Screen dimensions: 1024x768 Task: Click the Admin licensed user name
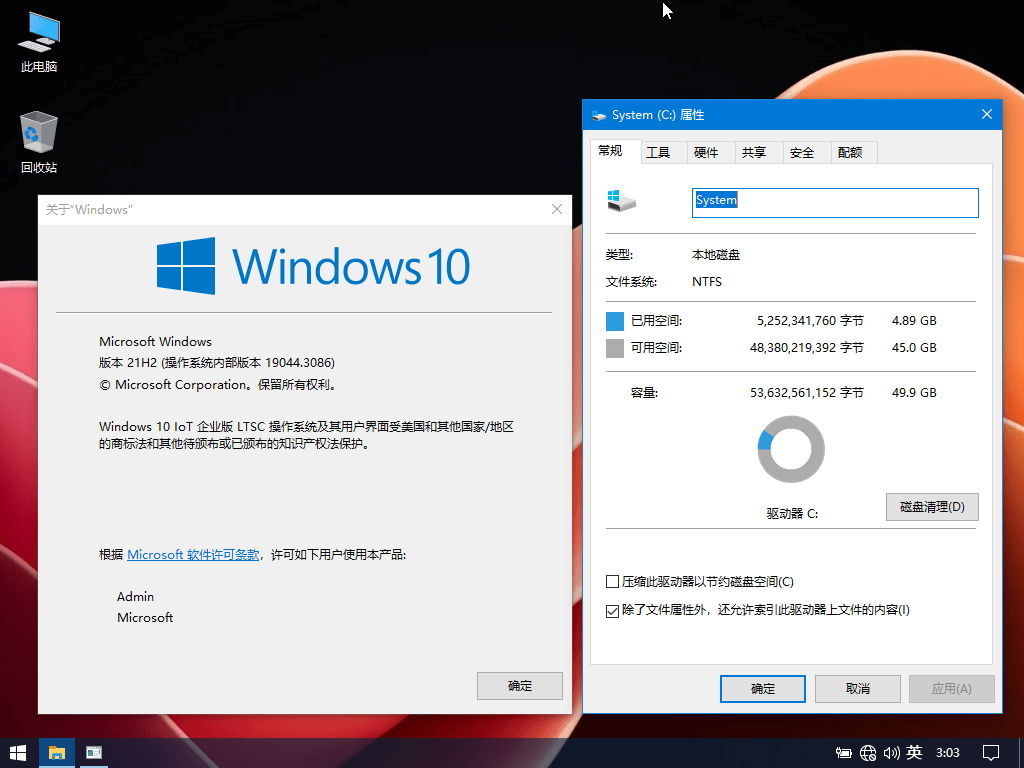tap(135, 596)
